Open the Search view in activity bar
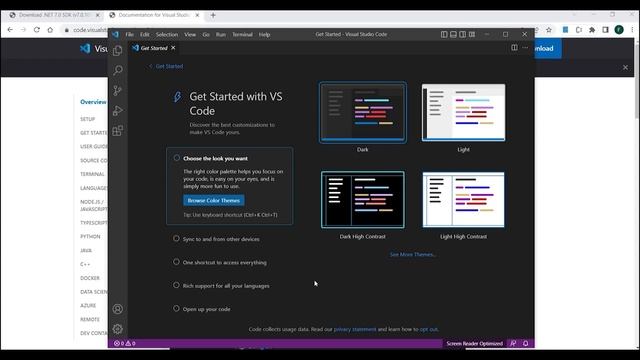640x360 pixels. coord(118,70)
